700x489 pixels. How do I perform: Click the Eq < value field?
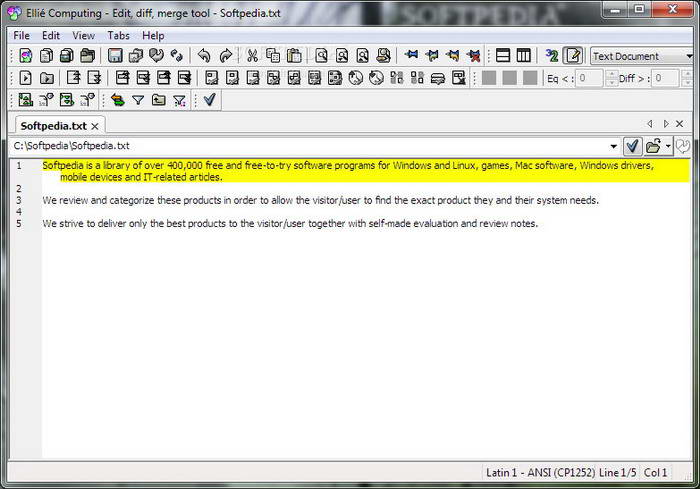pos(591,78)
